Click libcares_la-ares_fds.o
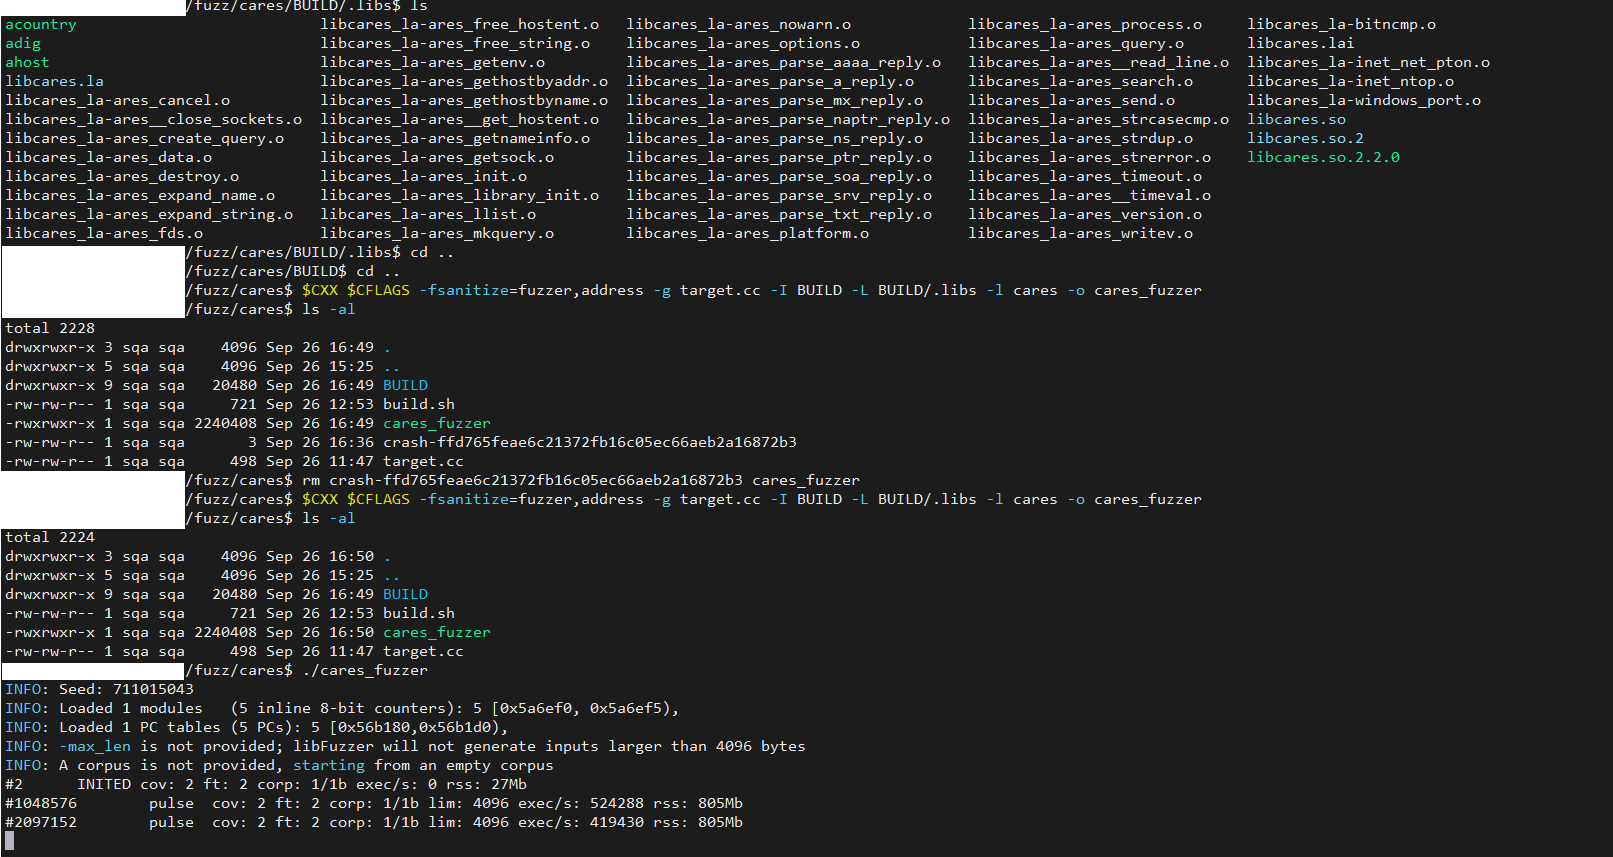This screenshot has width=1613, height=857. (104, 233)
